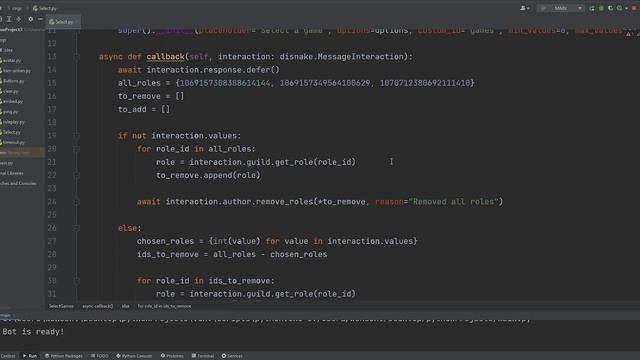The width and height of the screenshot is (640, 360).
Task: Click the profiler icon in top toolbar
Action: [619, 8]
